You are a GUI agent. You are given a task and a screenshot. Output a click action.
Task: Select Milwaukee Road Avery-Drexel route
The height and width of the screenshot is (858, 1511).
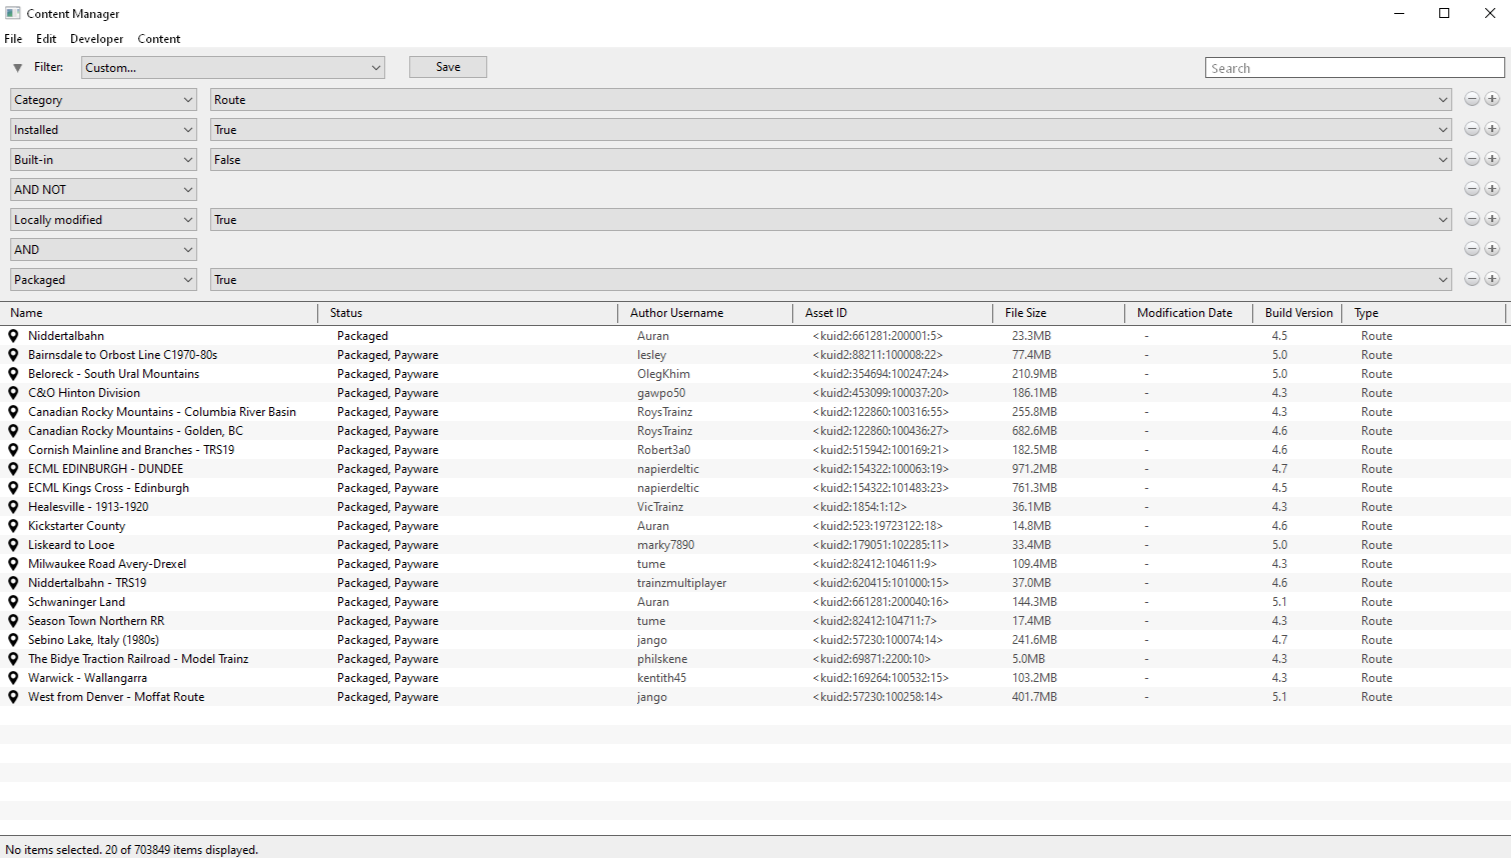[x=755, y=564]
